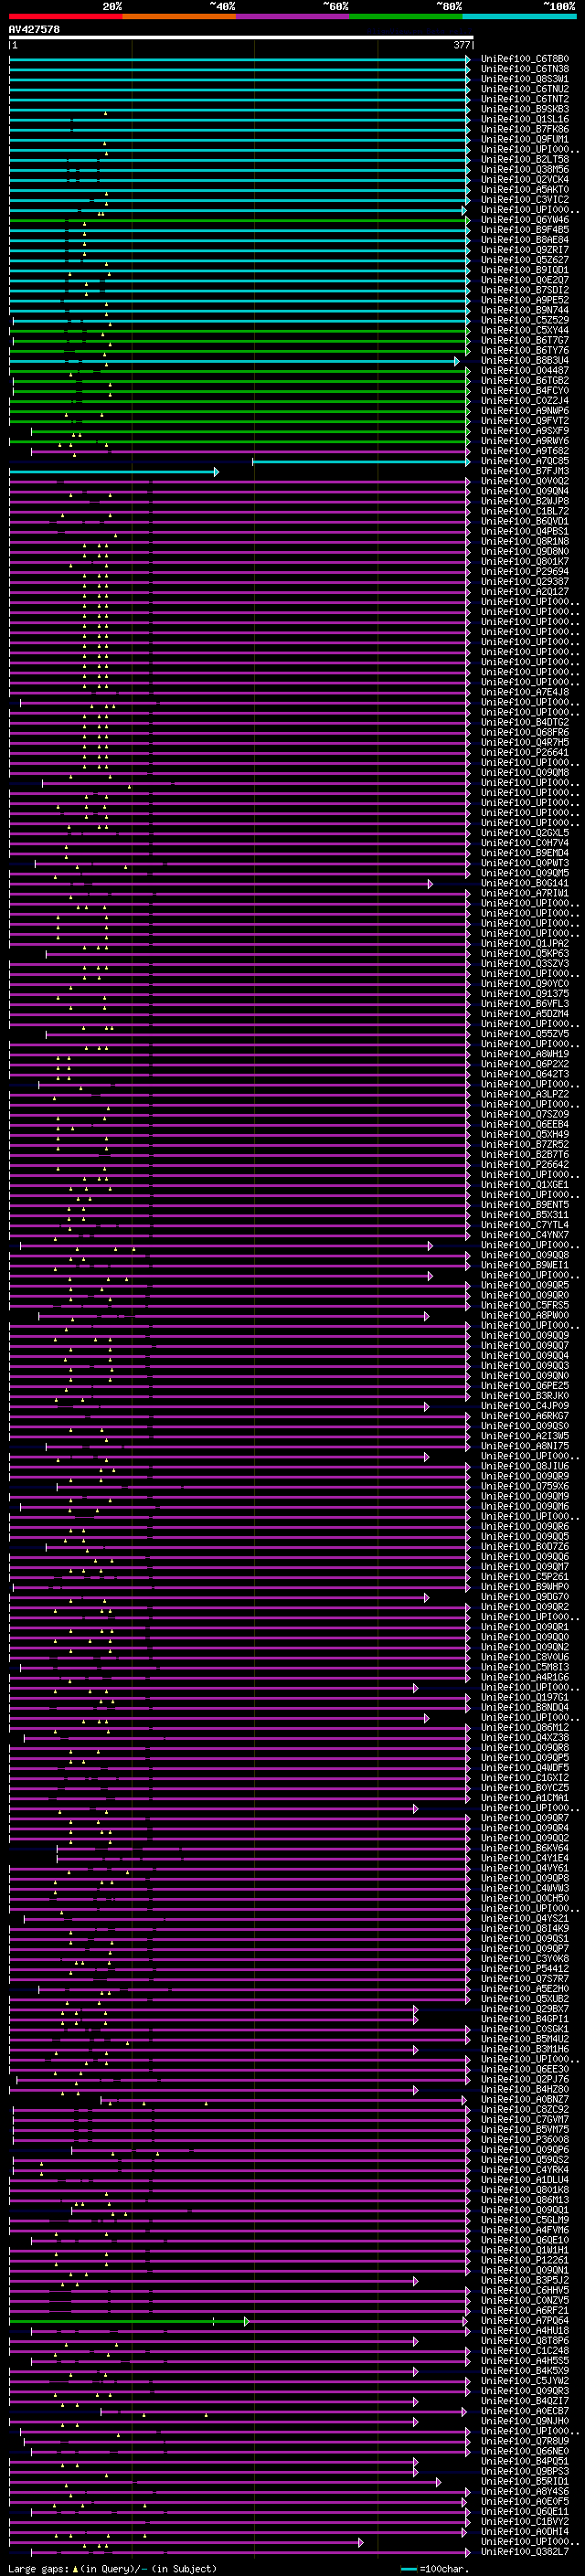Select the UniRef100_A9NWP6 label
Image resolution: width=585 pixels, height=2576 pixels.
525,410
